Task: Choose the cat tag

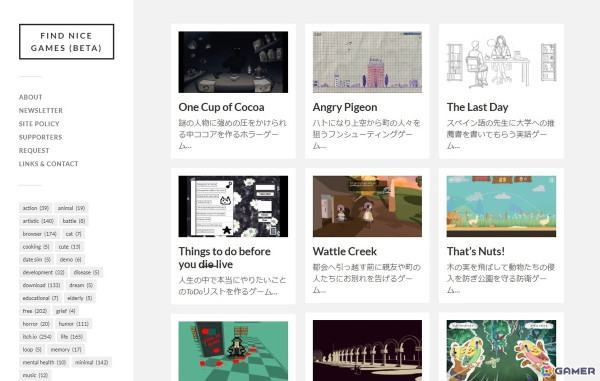Action: (73, 234)
